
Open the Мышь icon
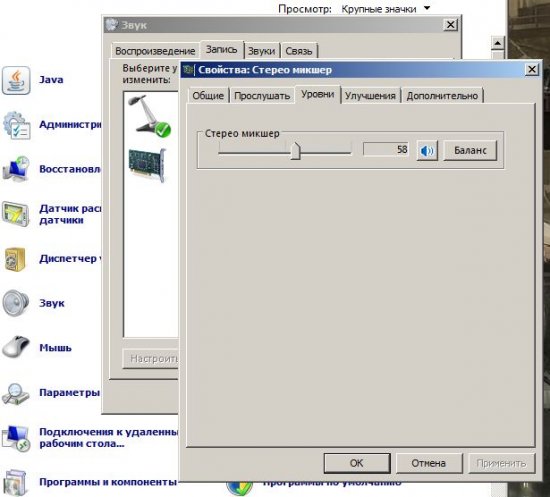pyautogui.click(x=16, y=347)
